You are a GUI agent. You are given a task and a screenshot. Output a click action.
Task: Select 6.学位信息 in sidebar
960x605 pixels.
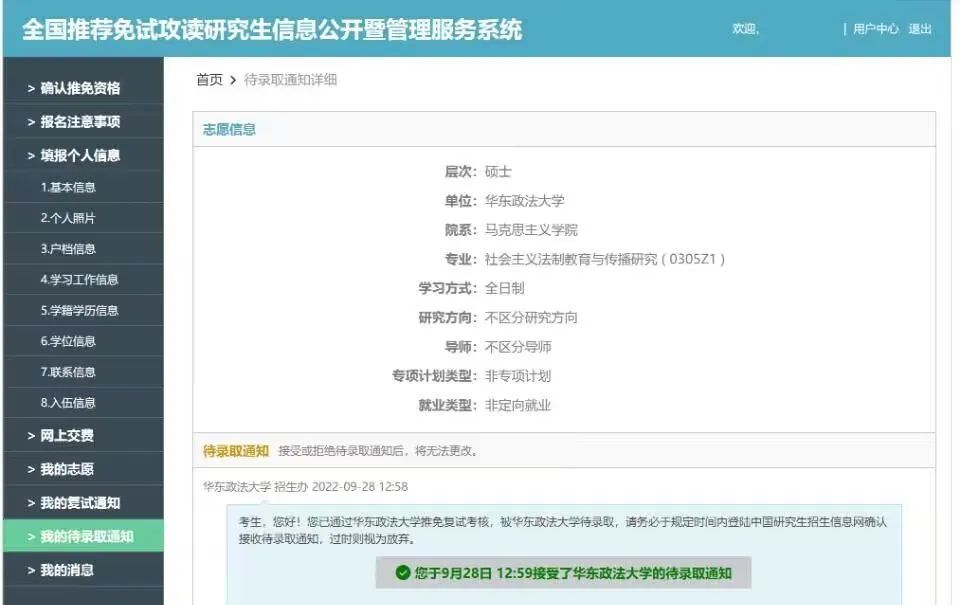coord(68,341)
